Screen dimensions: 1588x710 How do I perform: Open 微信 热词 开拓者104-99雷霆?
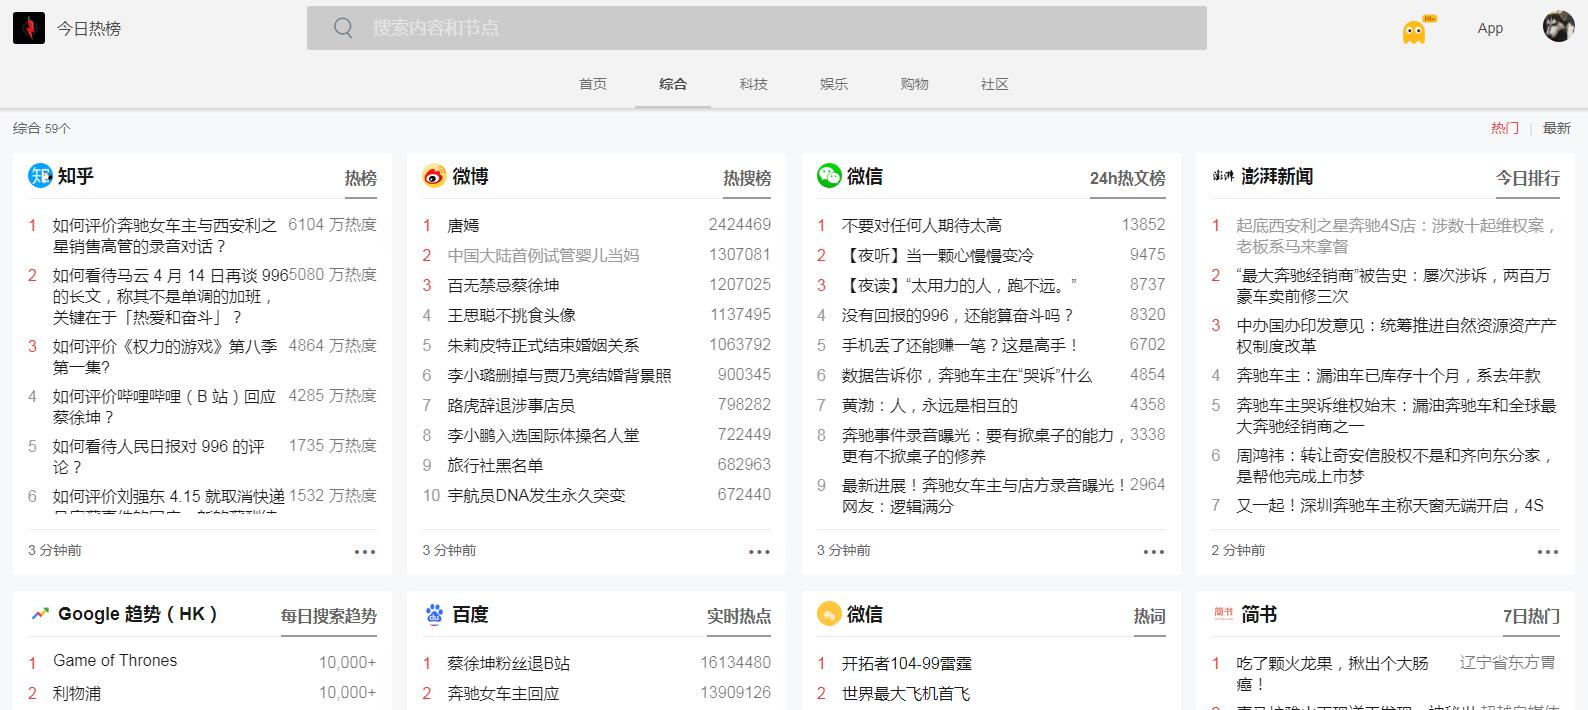[907, 663]
